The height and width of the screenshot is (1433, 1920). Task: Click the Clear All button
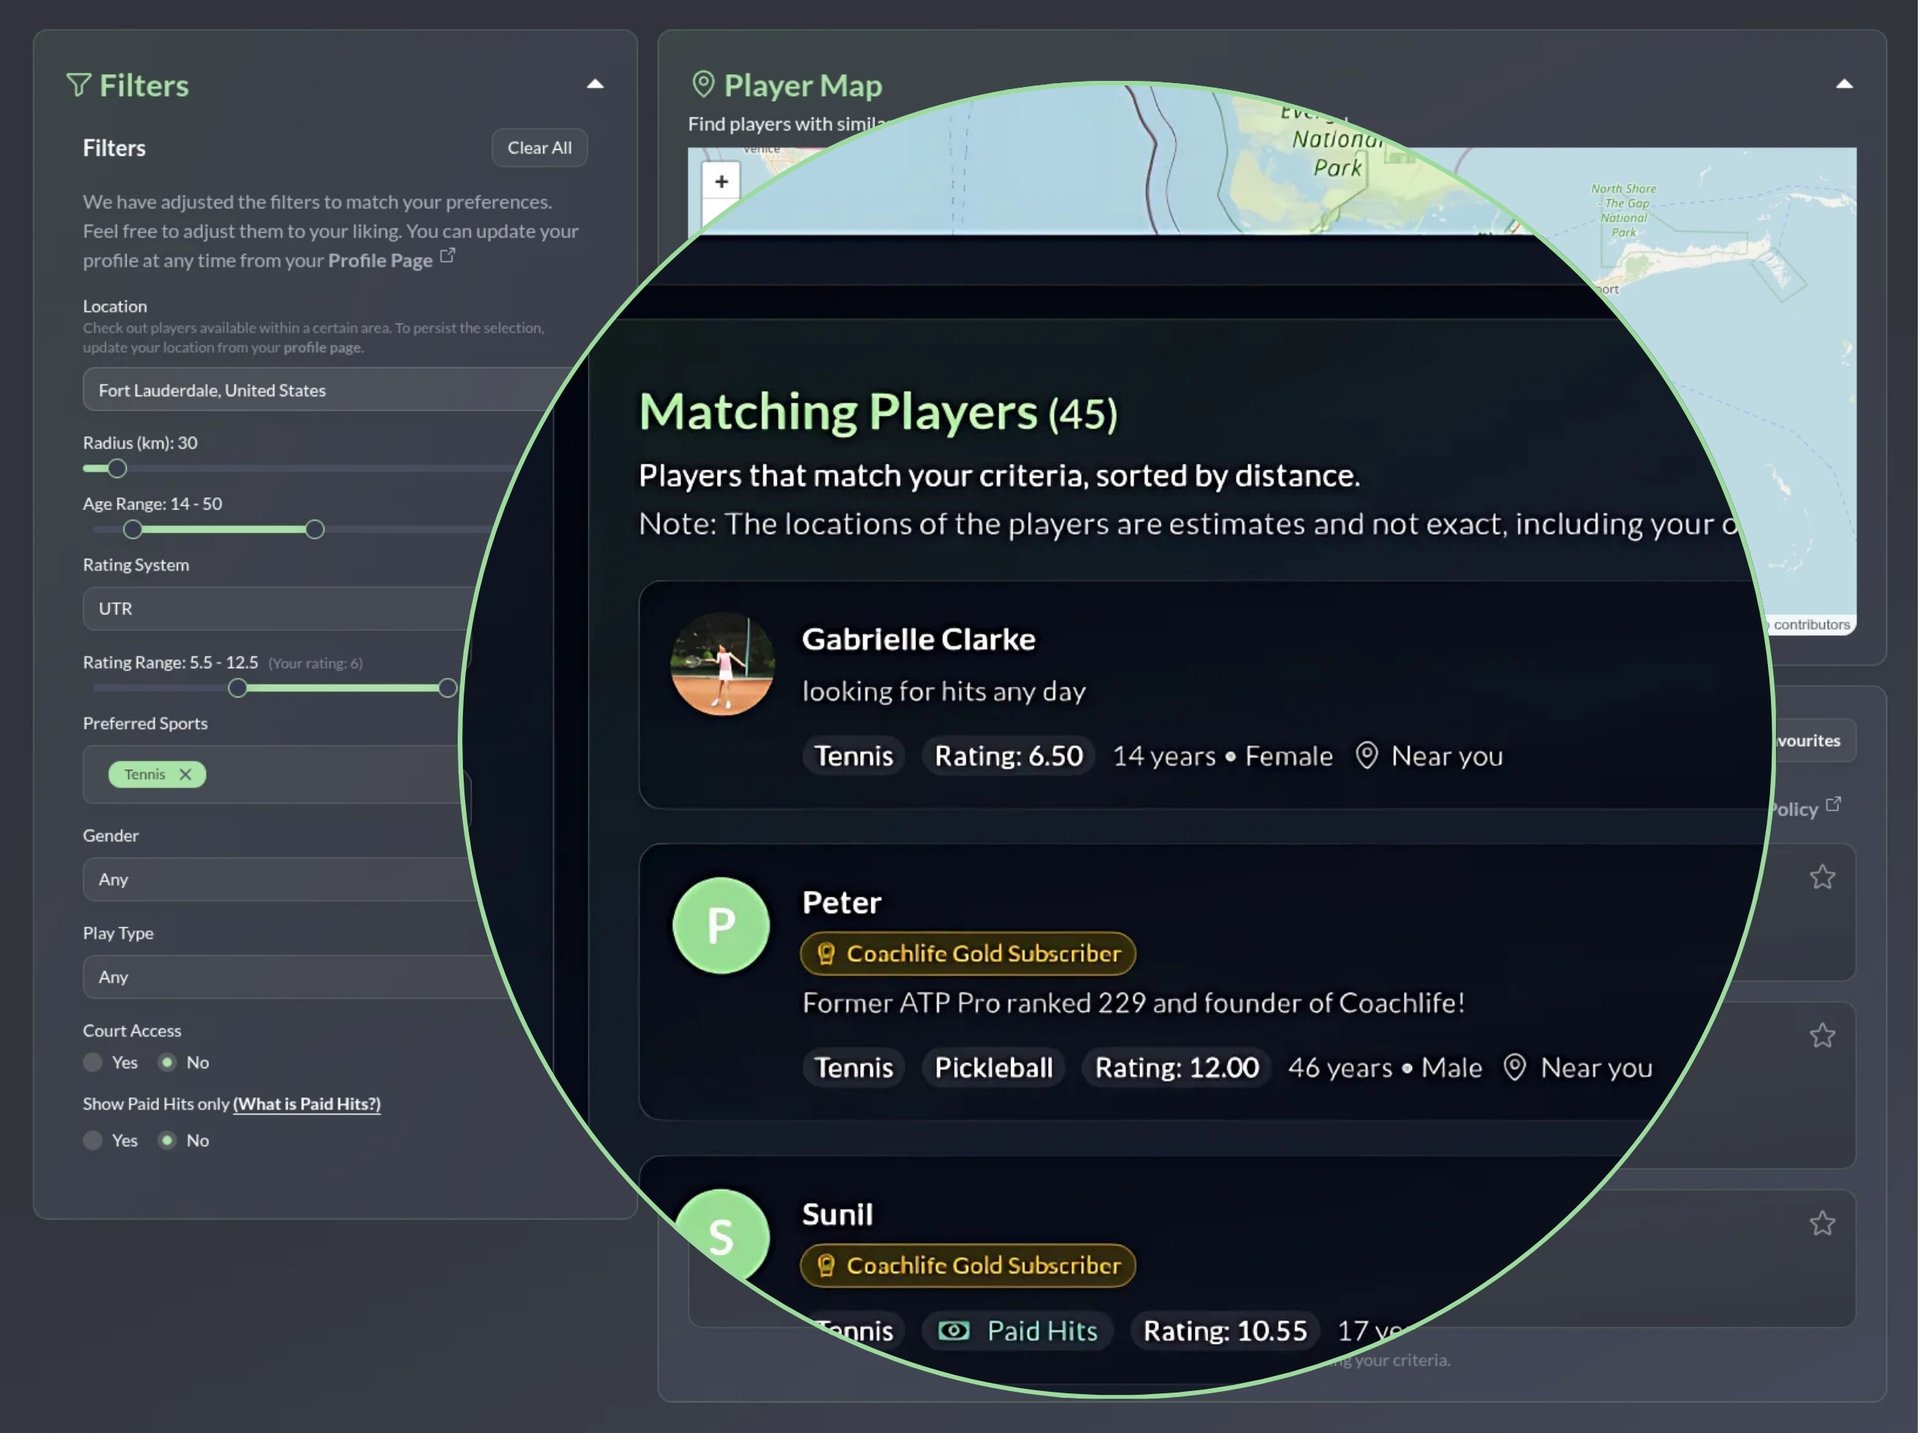coord(539,147)
